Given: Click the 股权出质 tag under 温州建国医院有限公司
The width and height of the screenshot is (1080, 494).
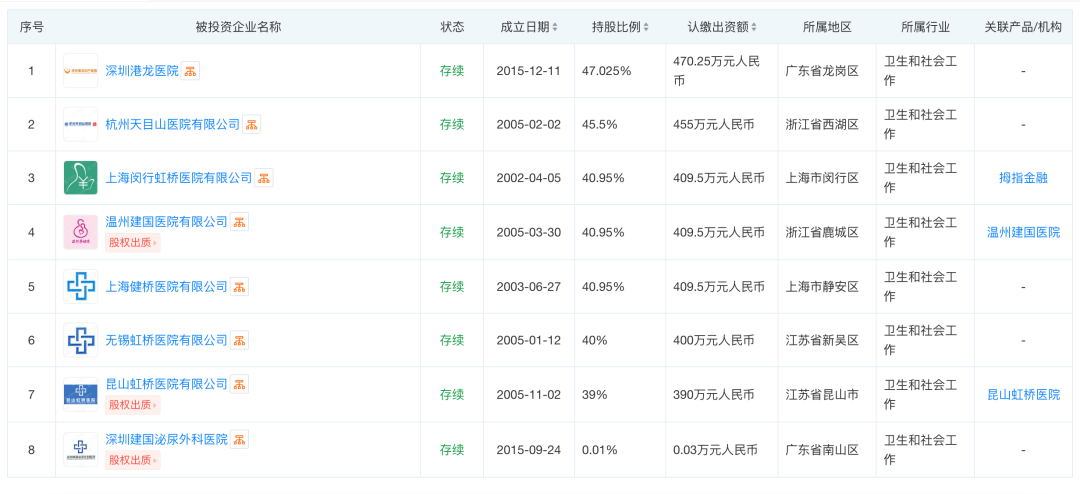Looking at the screenshot, I should coord(132,242).
